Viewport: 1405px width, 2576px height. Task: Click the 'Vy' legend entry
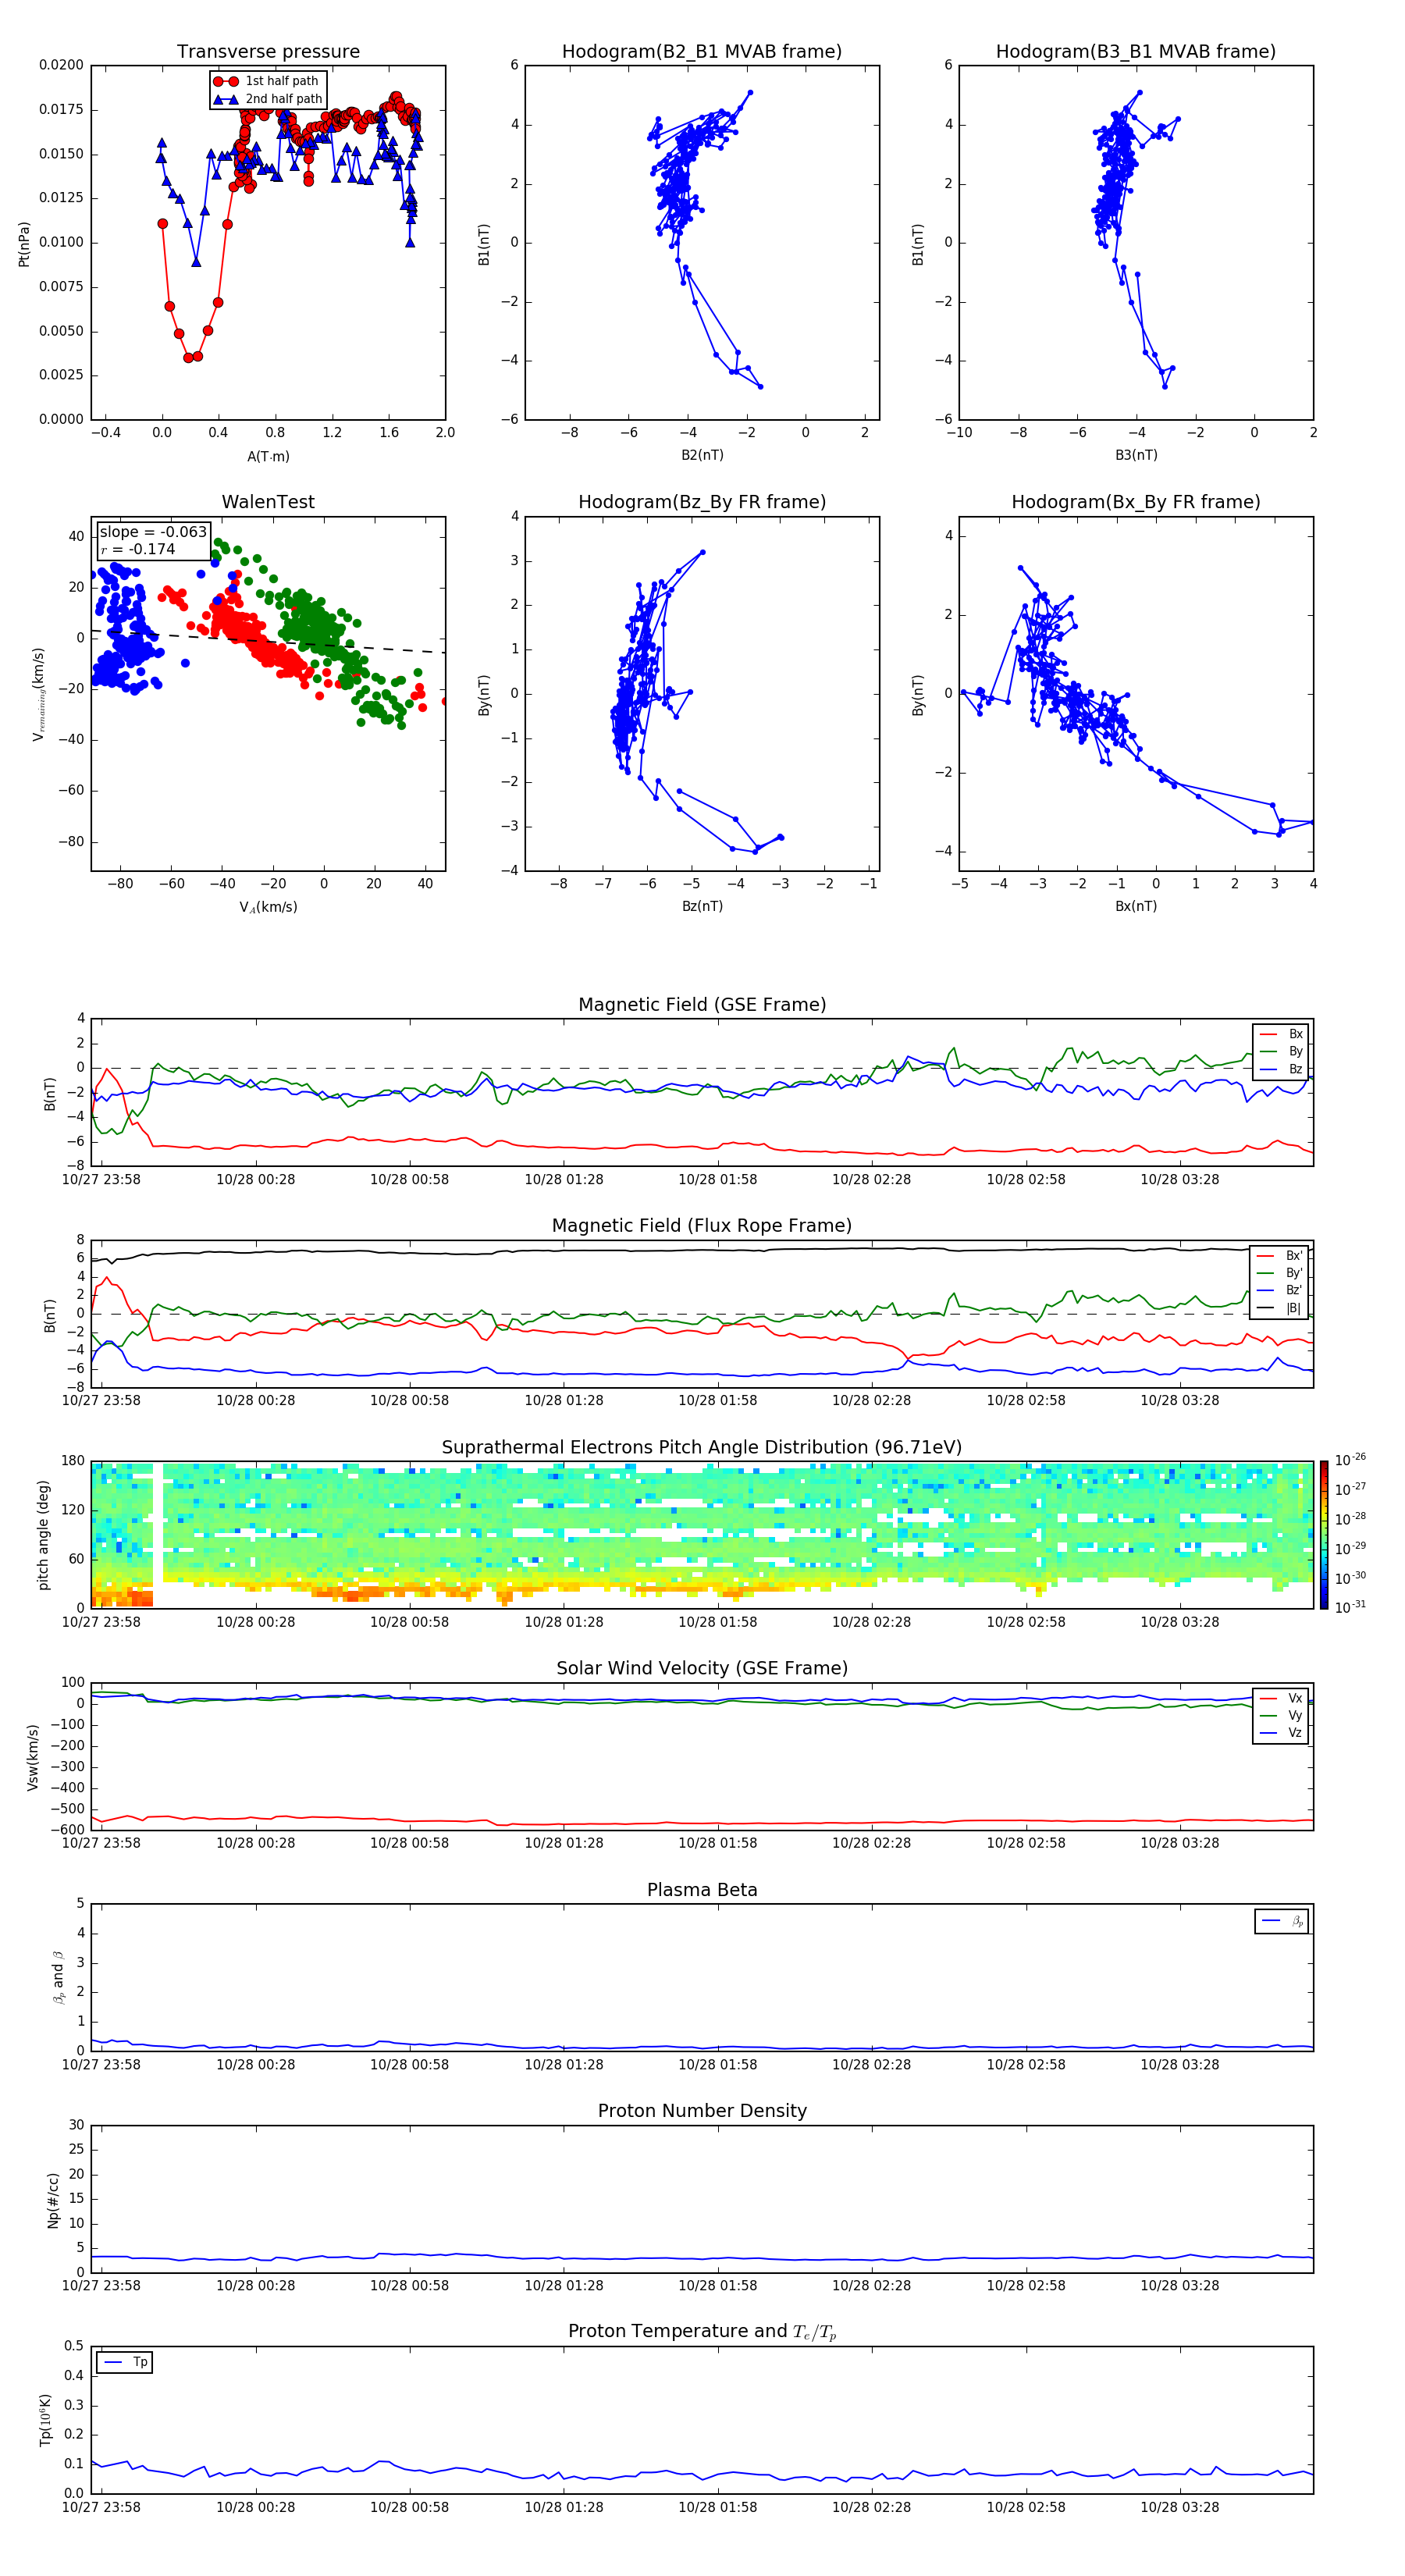coord(1281,1715)
